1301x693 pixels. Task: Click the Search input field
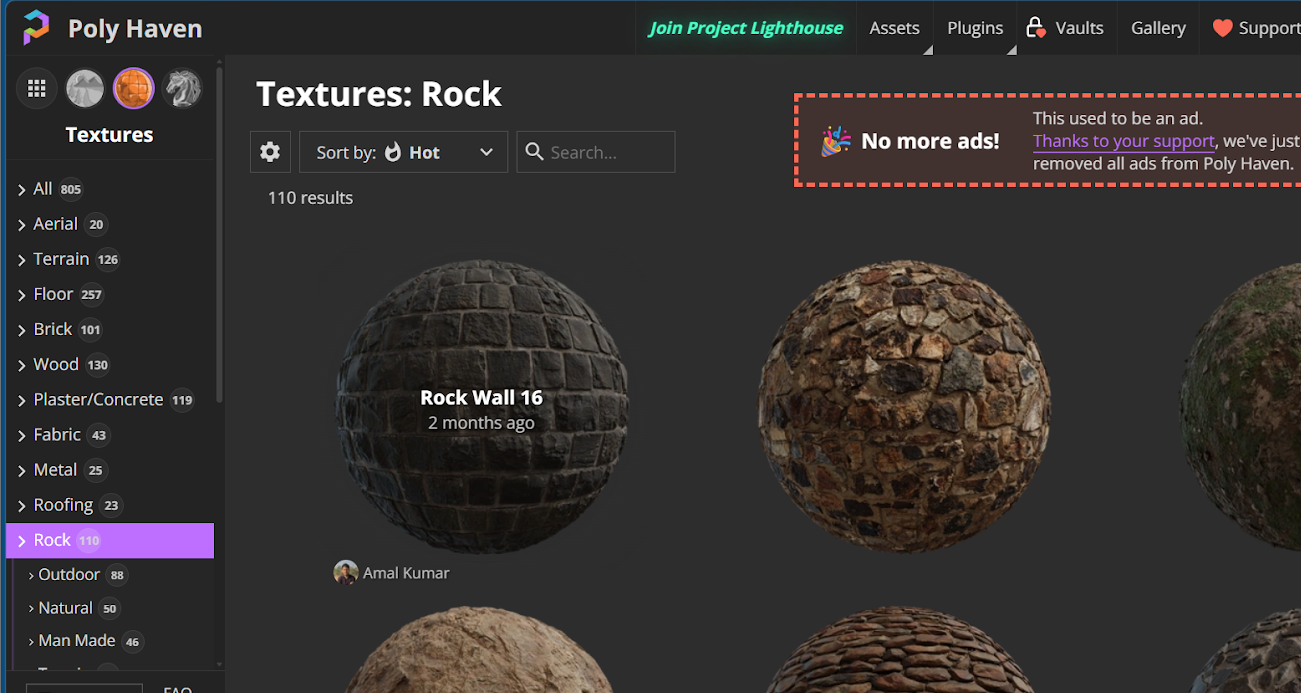coord(596,152)
